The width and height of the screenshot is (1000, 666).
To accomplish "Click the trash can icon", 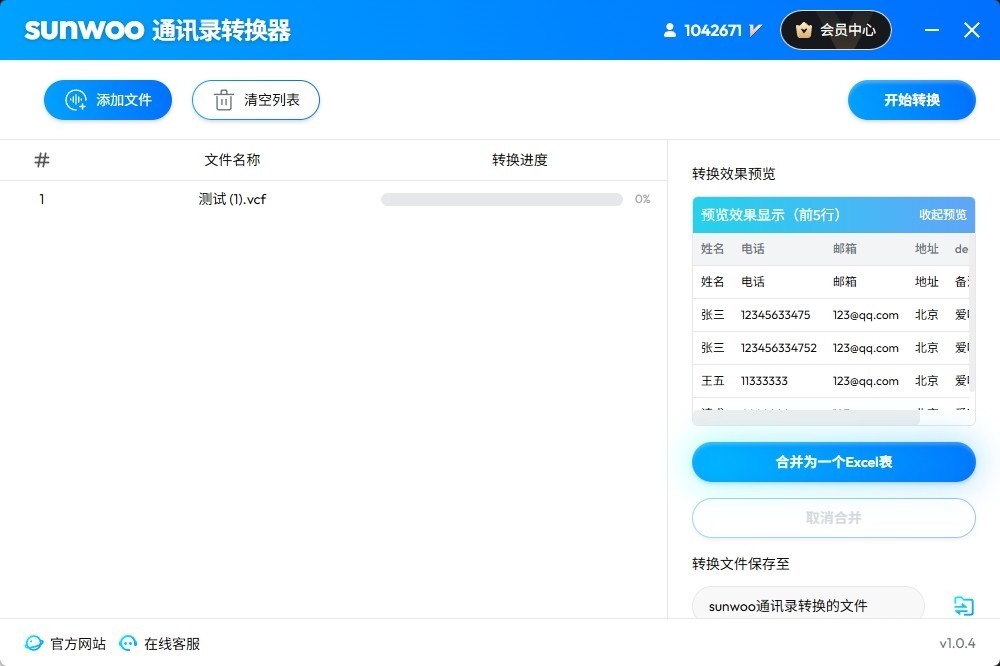I will click(223, 100).
